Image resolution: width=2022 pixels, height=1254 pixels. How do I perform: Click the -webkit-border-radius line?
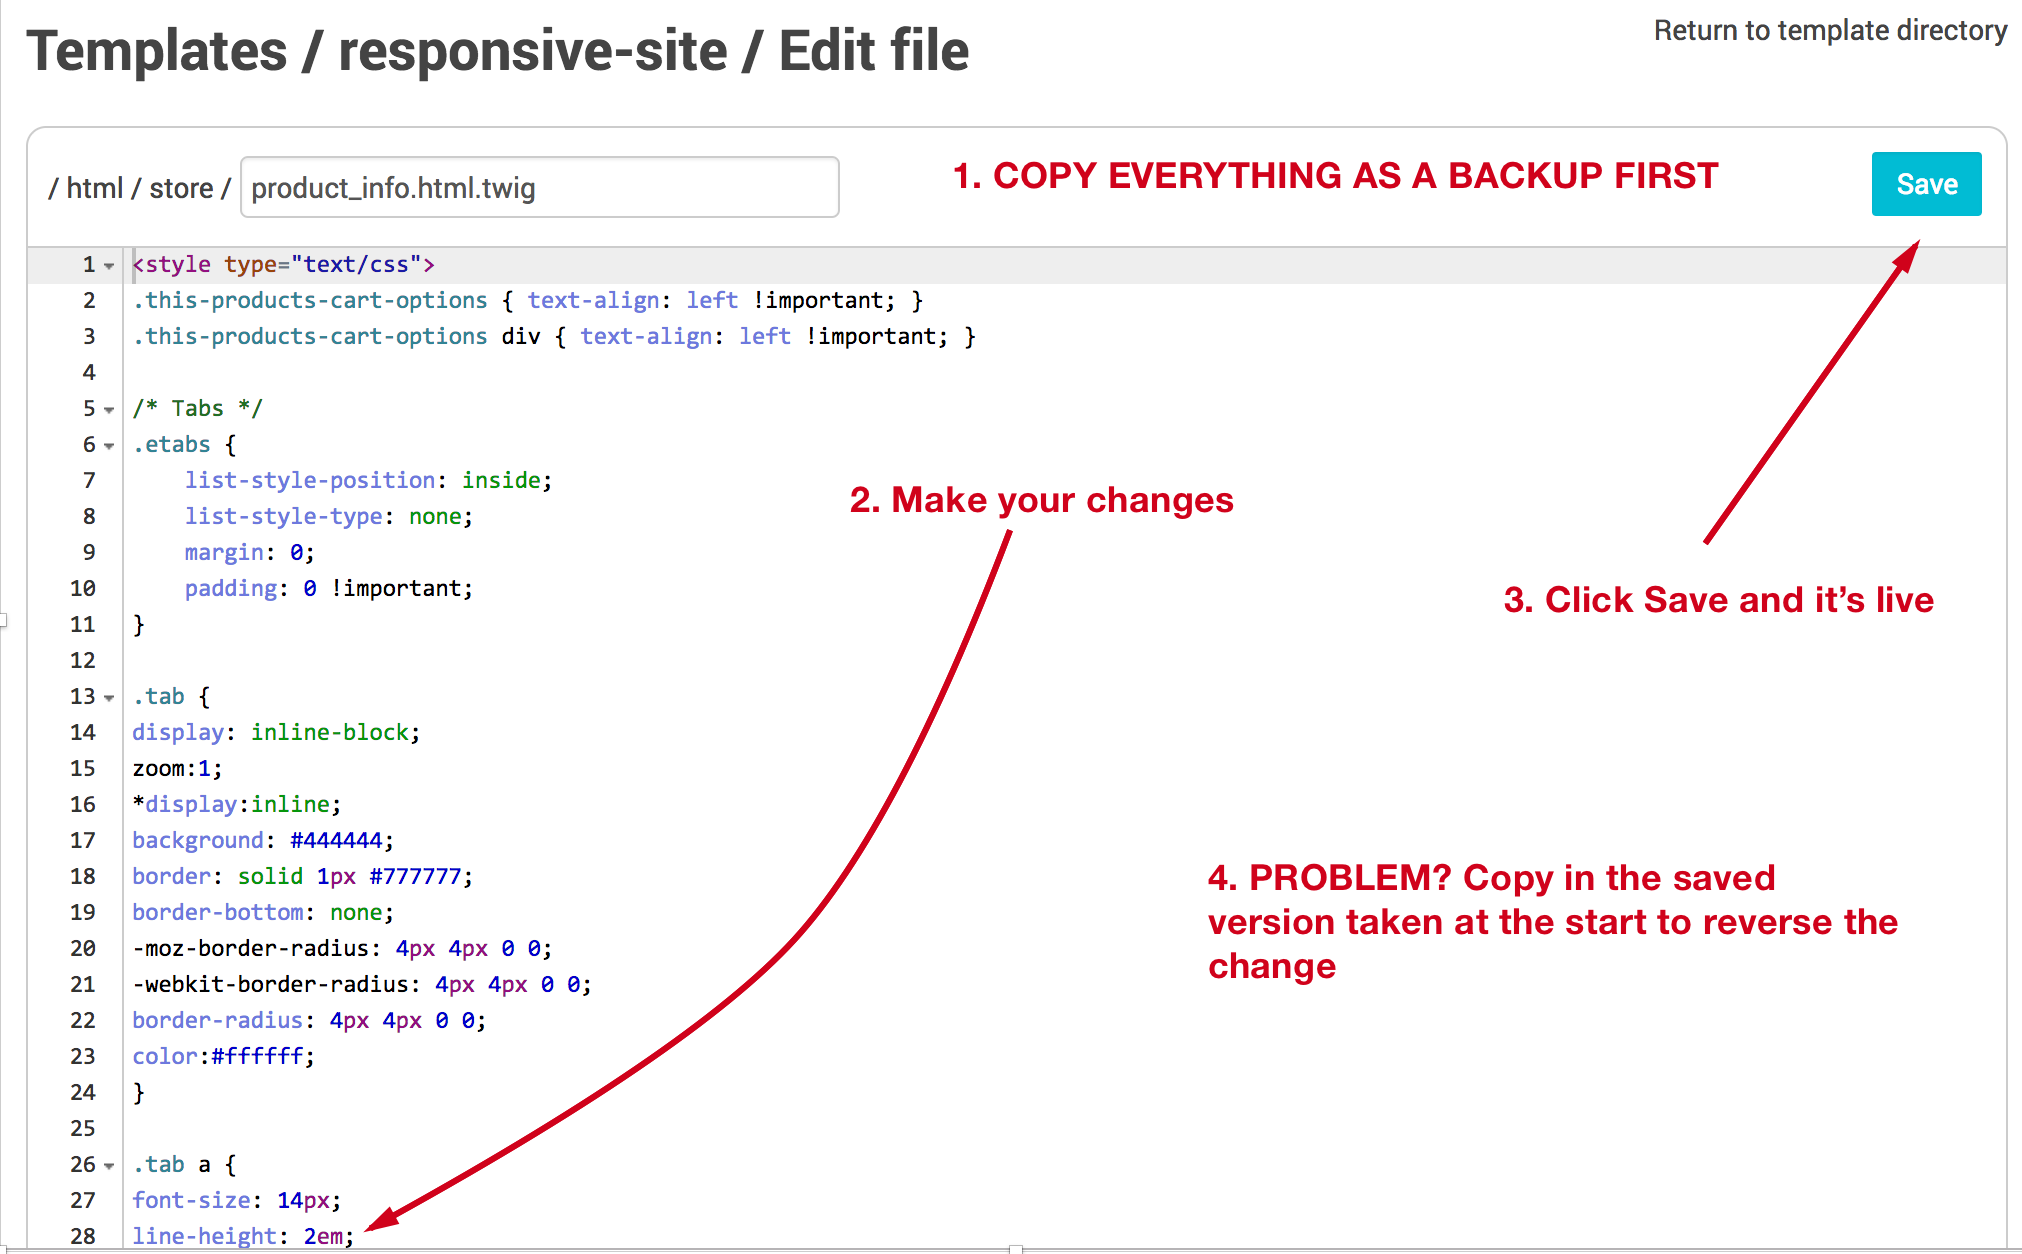[x=361, y=984]
